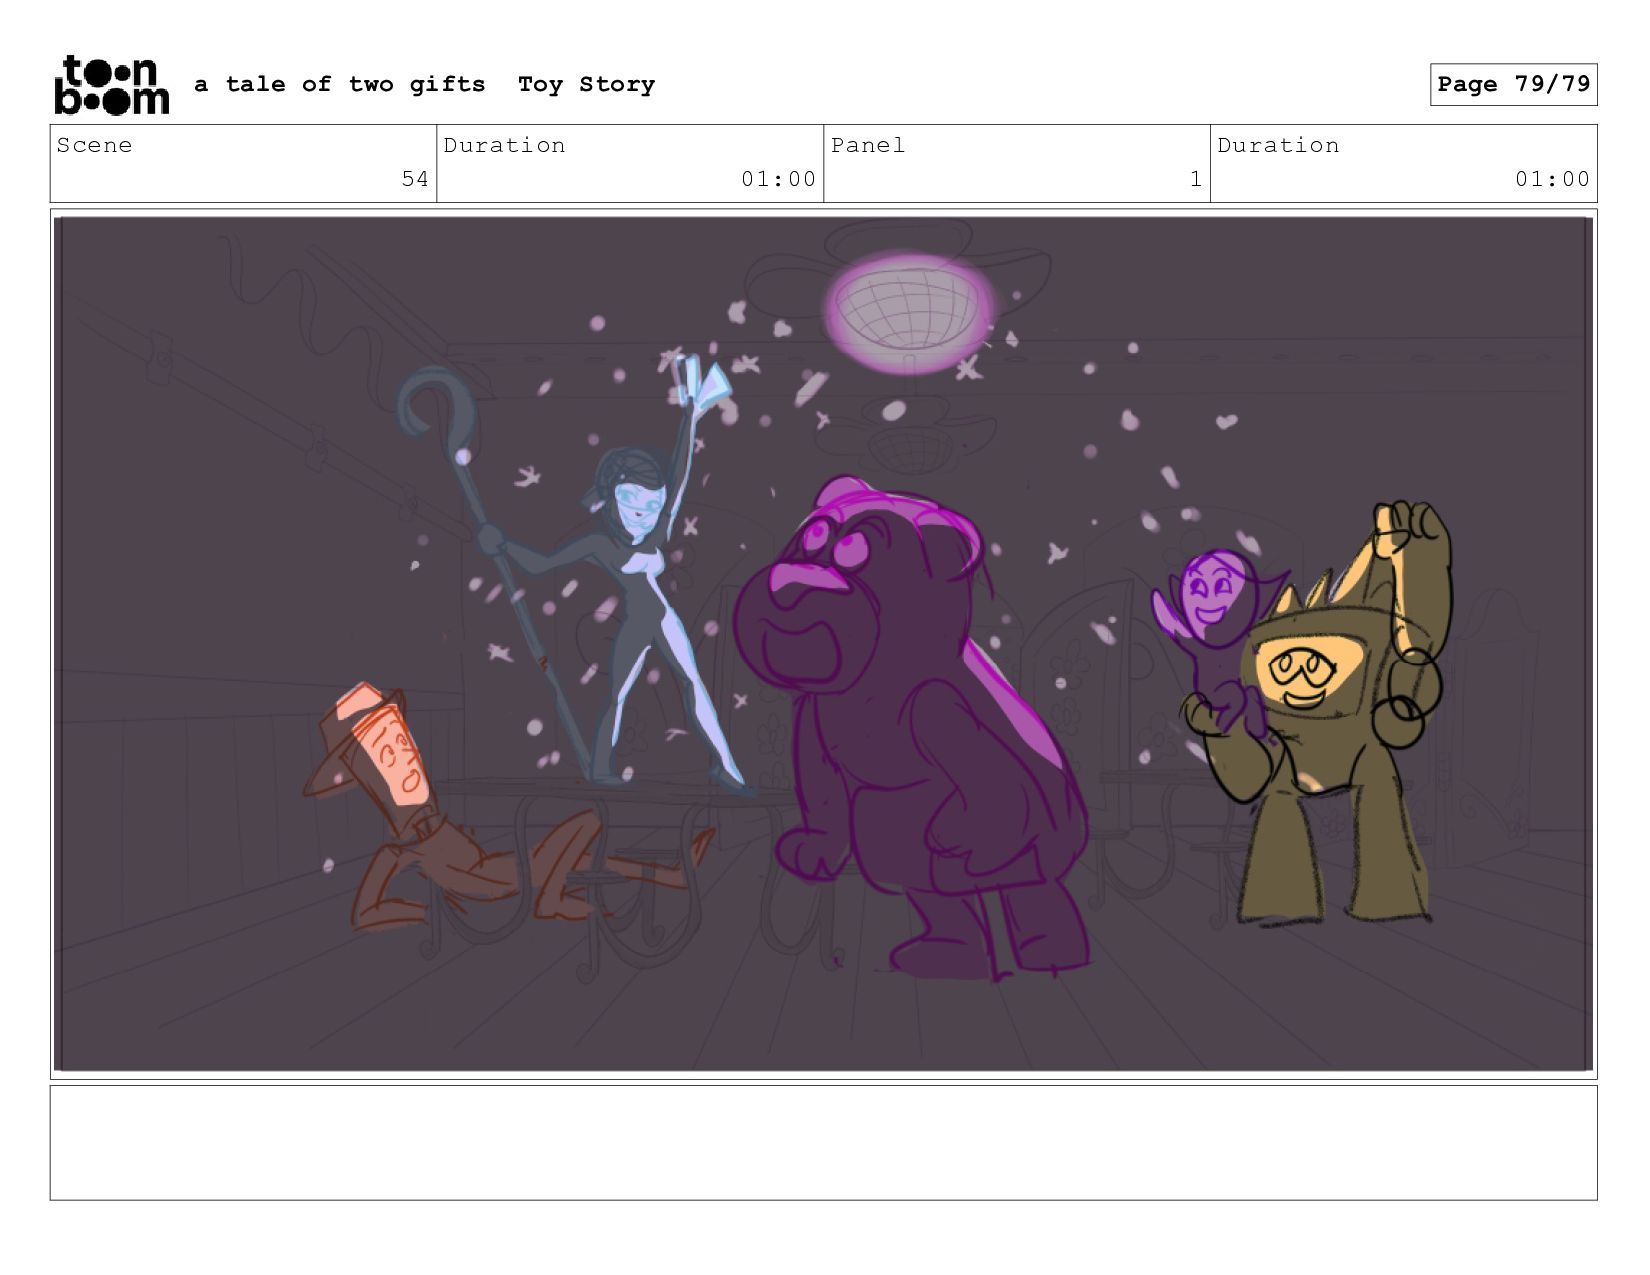Select the scene number "54"
Image resolution: width=1650 pixels, height=1275 pixels.
pos(415,179)
